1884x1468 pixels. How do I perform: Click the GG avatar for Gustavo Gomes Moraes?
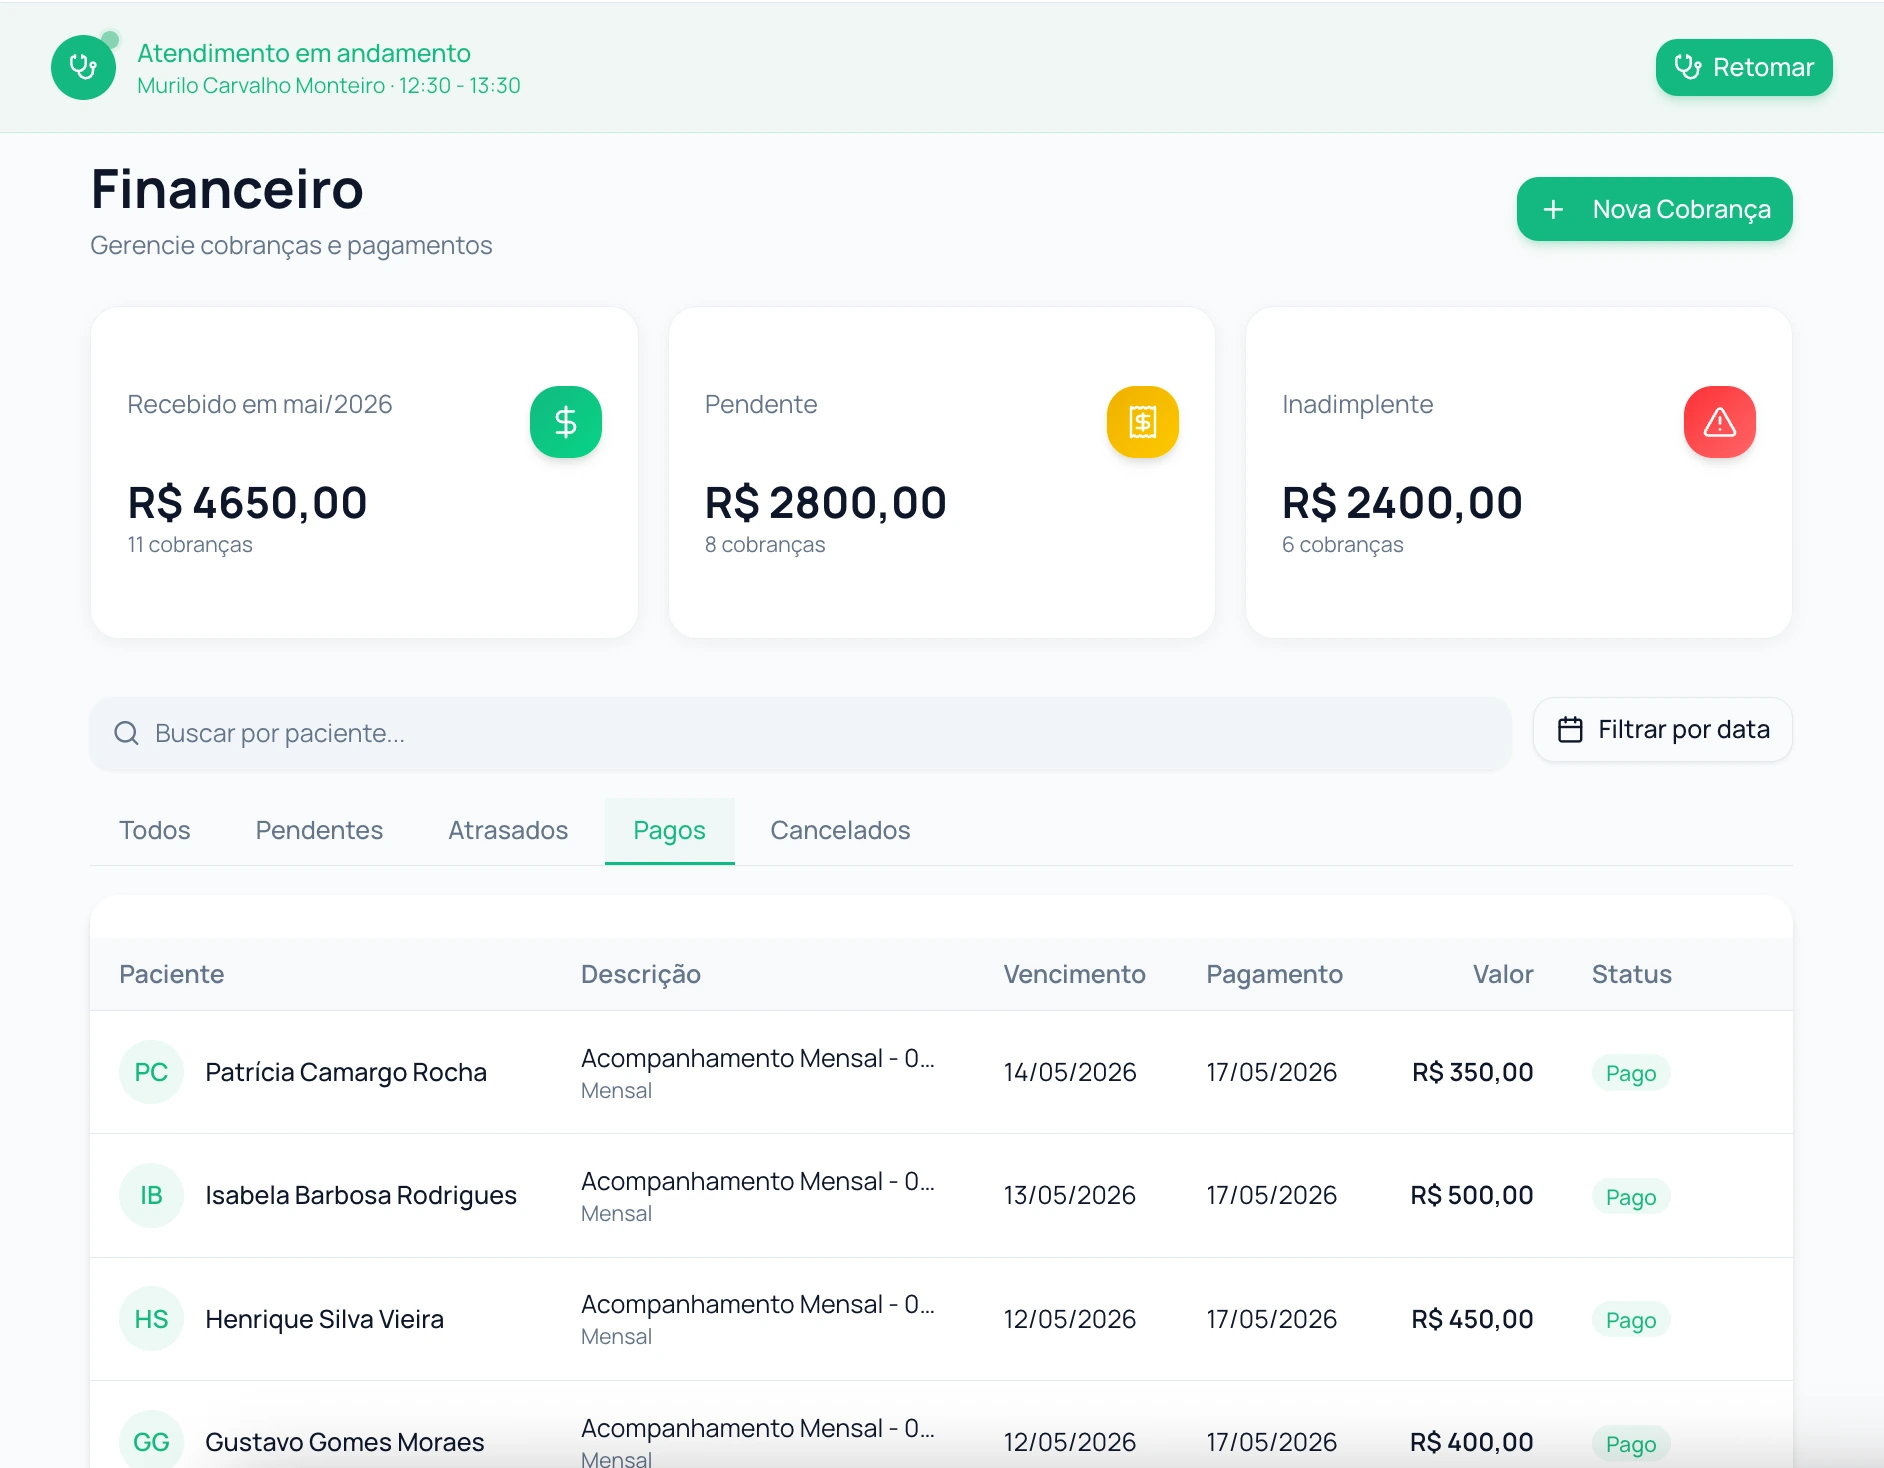point(151,1441)
